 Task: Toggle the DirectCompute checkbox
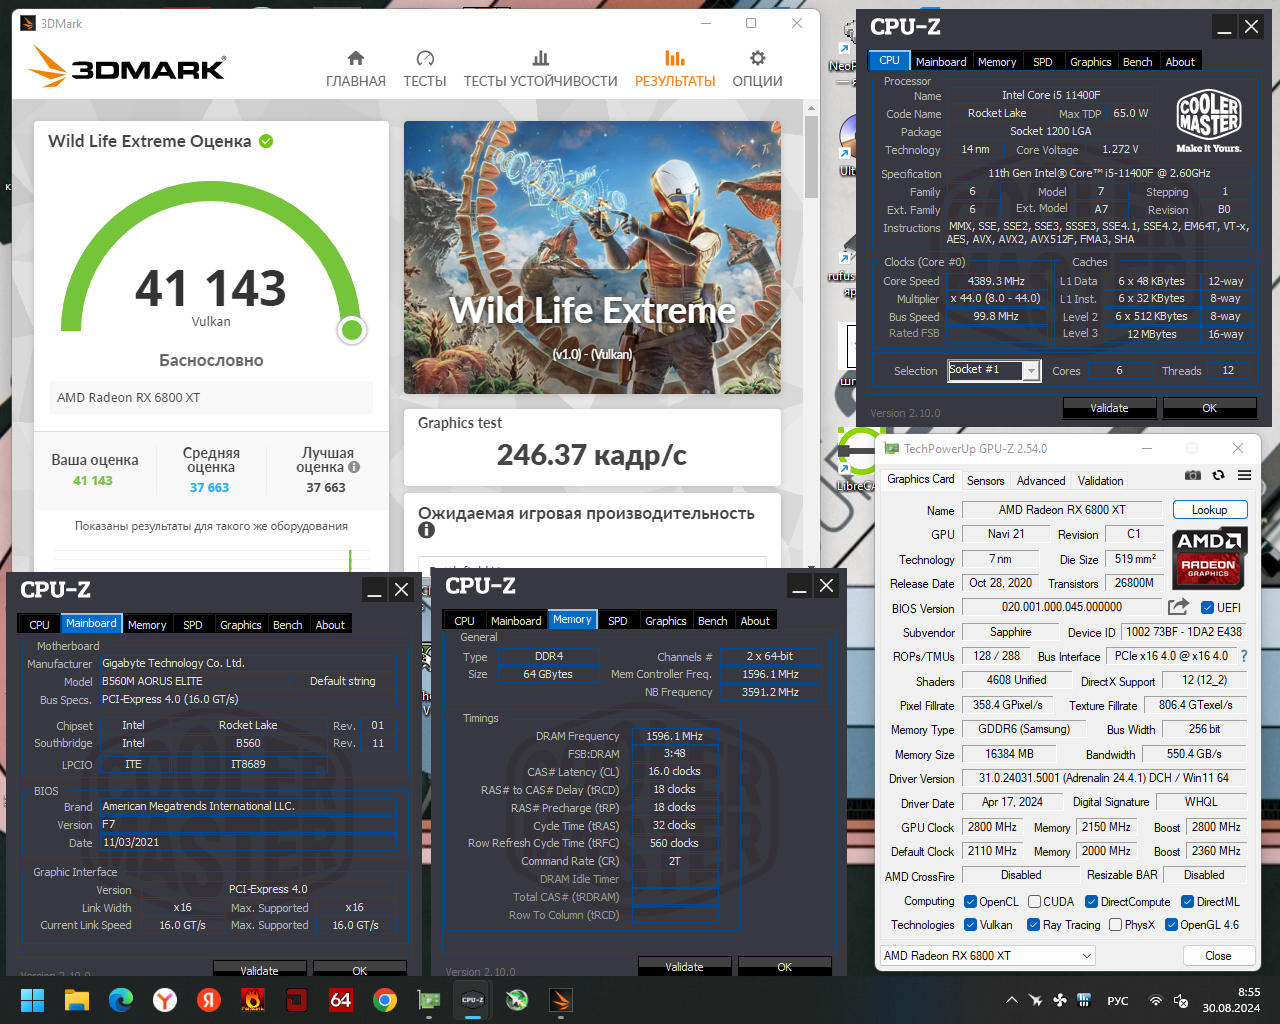coord(1091,902)
